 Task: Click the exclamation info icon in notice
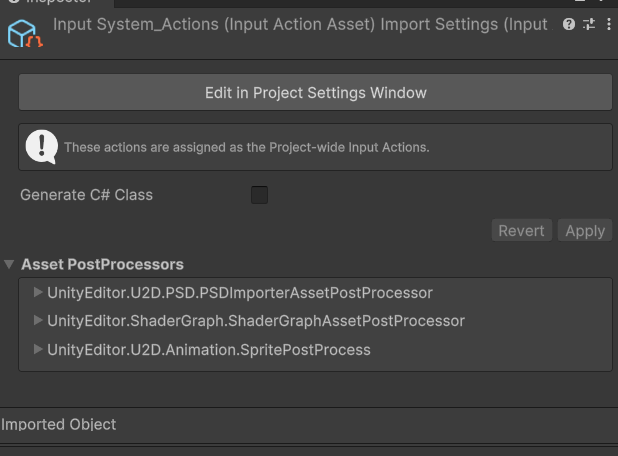[x=41, y=147]
